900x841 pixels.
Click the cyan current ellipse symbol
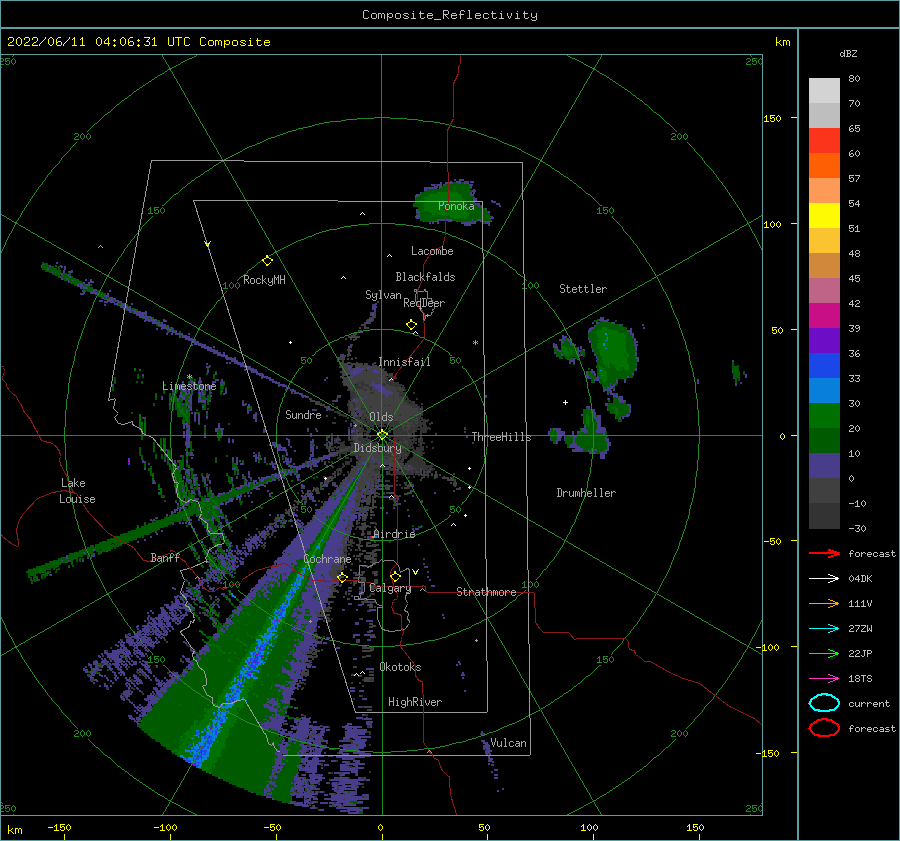[x=824, y=703]
